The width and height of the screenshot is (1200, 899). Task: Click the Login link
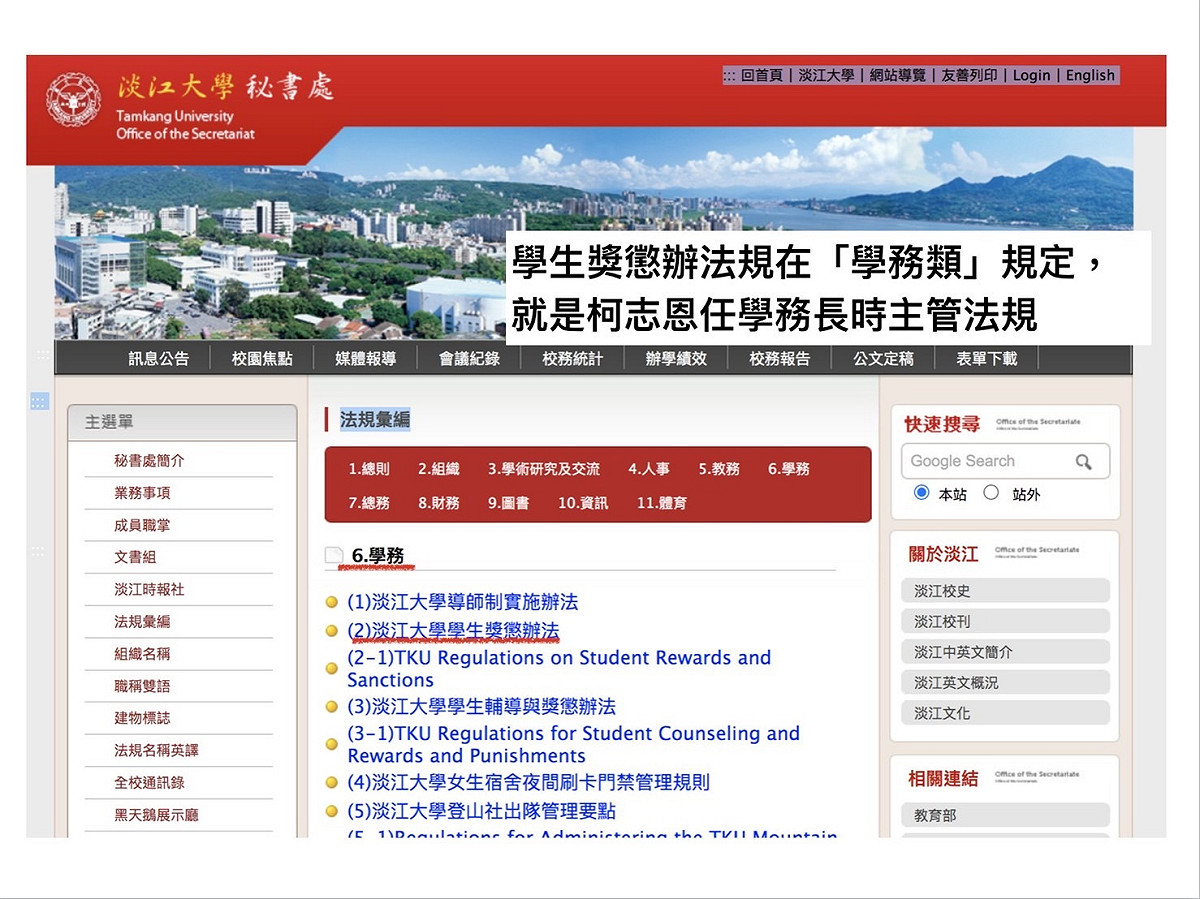coord(1032,75)
